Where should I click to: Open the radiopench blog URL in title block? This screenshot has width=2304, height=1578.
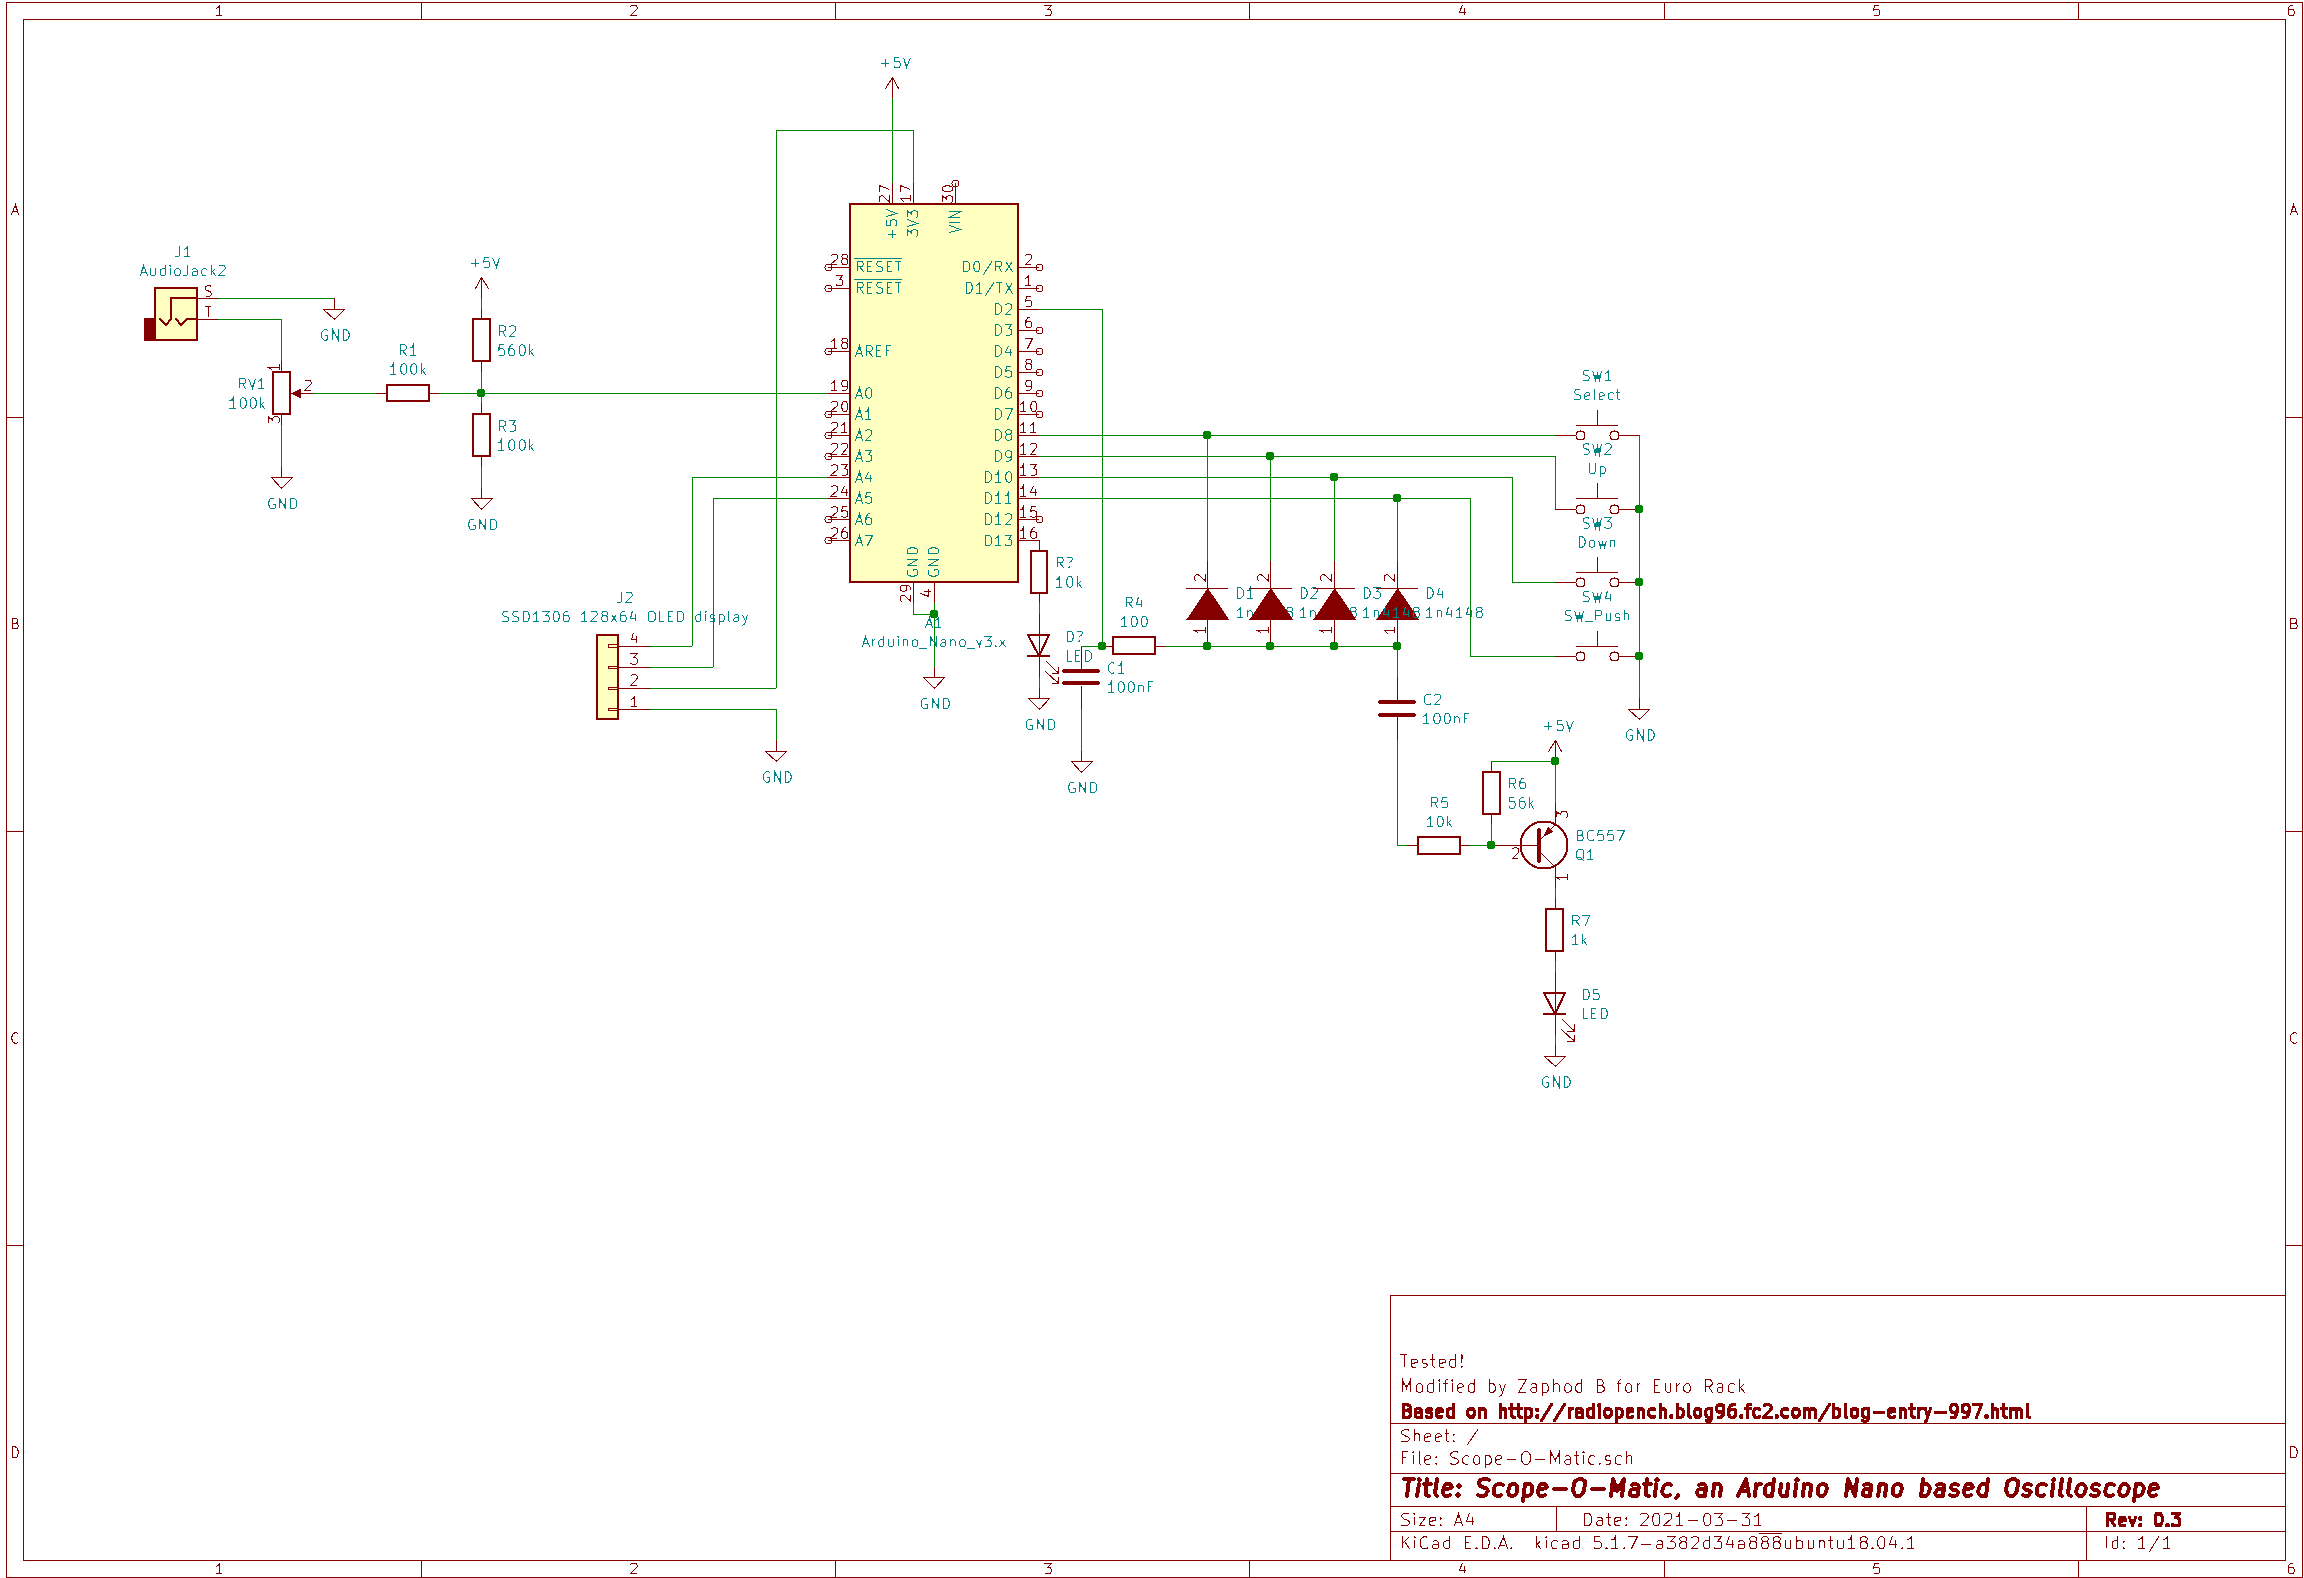1764,1411
